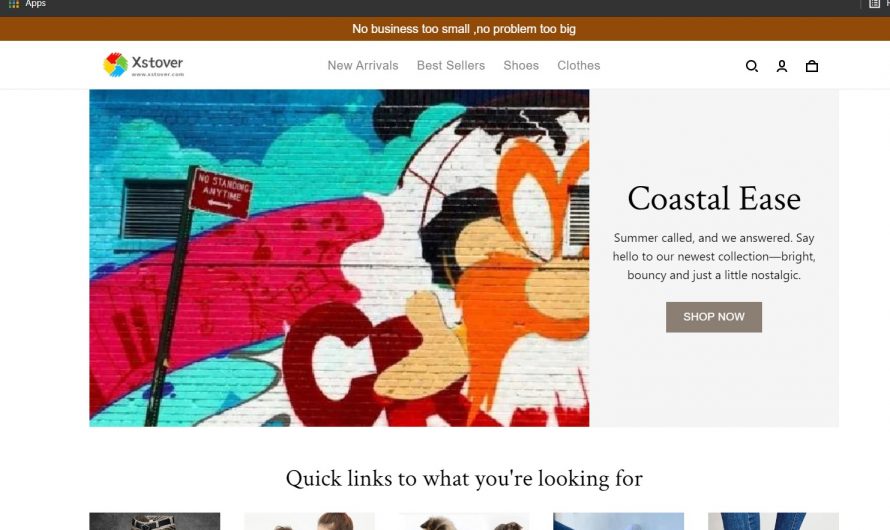
Task: Click the Xstover colorful logo
Action: 115,65
